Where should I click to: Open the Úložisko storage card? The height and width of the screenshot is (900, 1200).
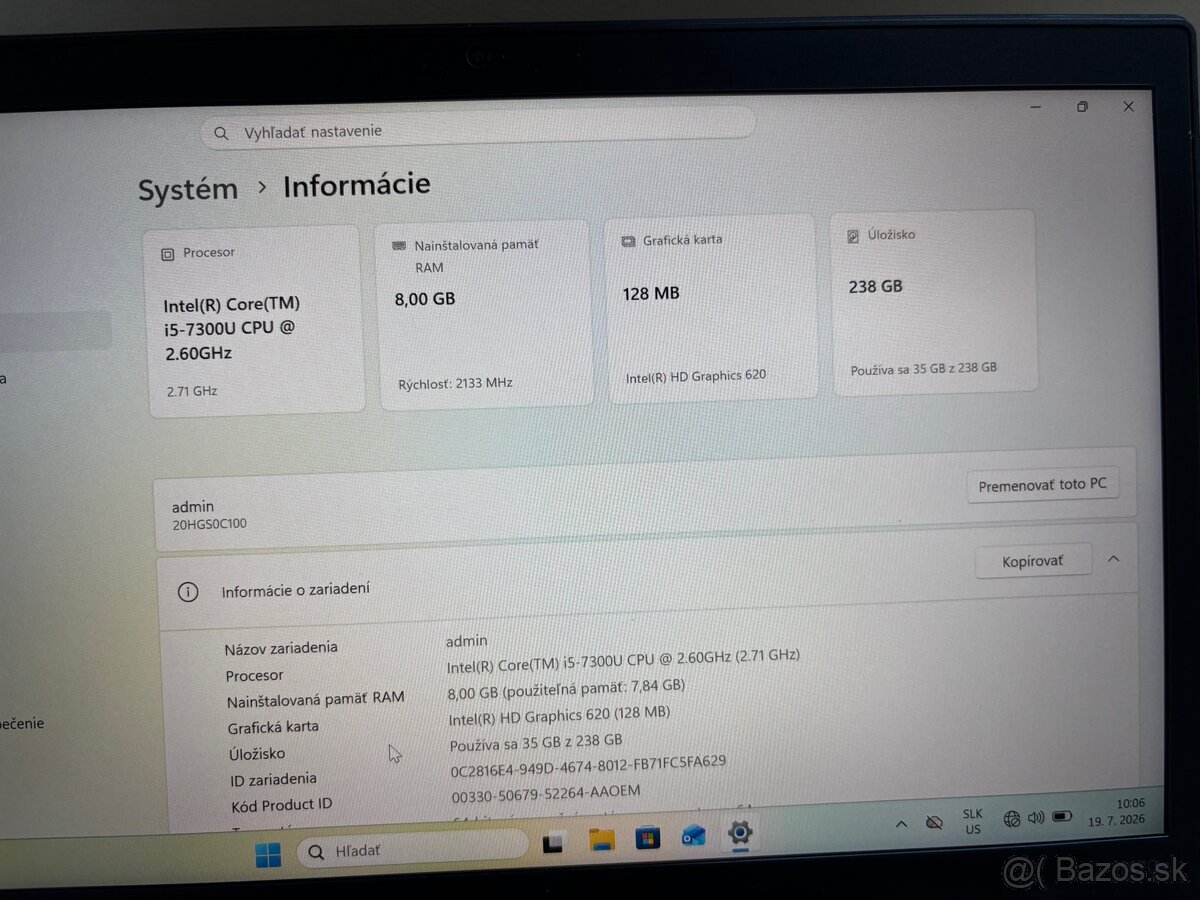933,303
